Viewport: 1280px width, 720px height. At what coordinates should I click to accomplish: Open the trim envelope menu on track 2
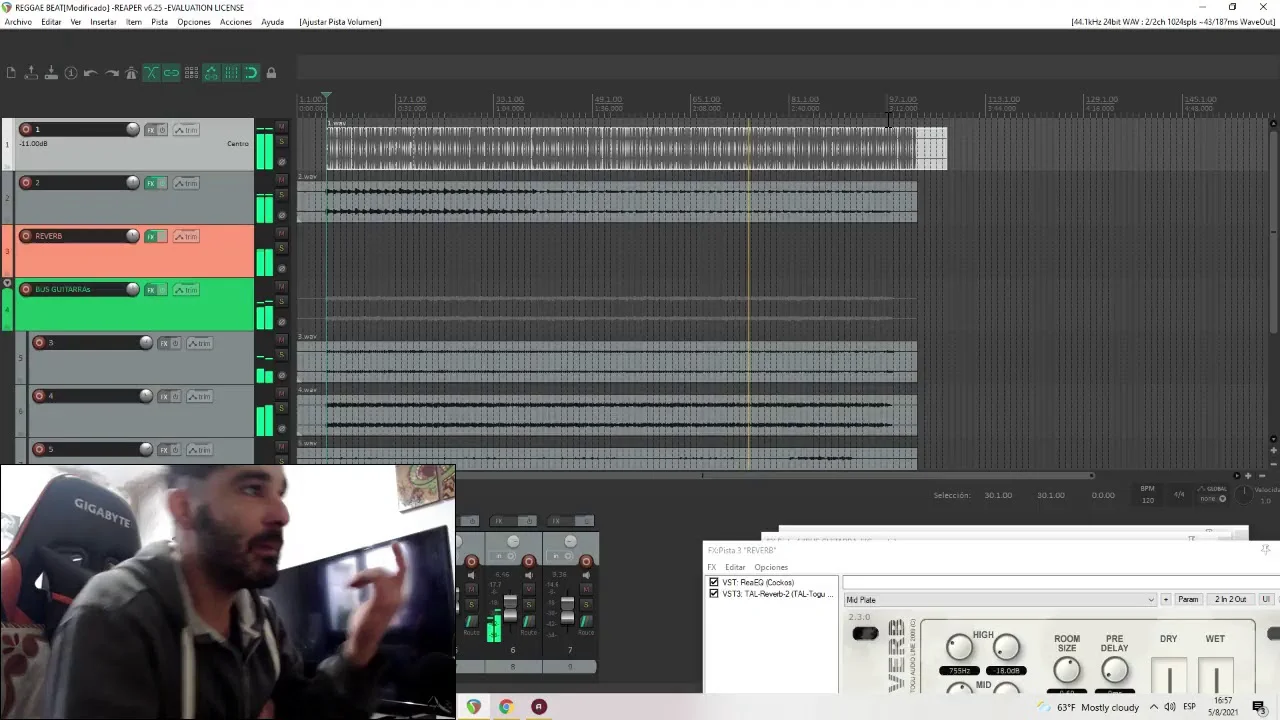point(186,183)
